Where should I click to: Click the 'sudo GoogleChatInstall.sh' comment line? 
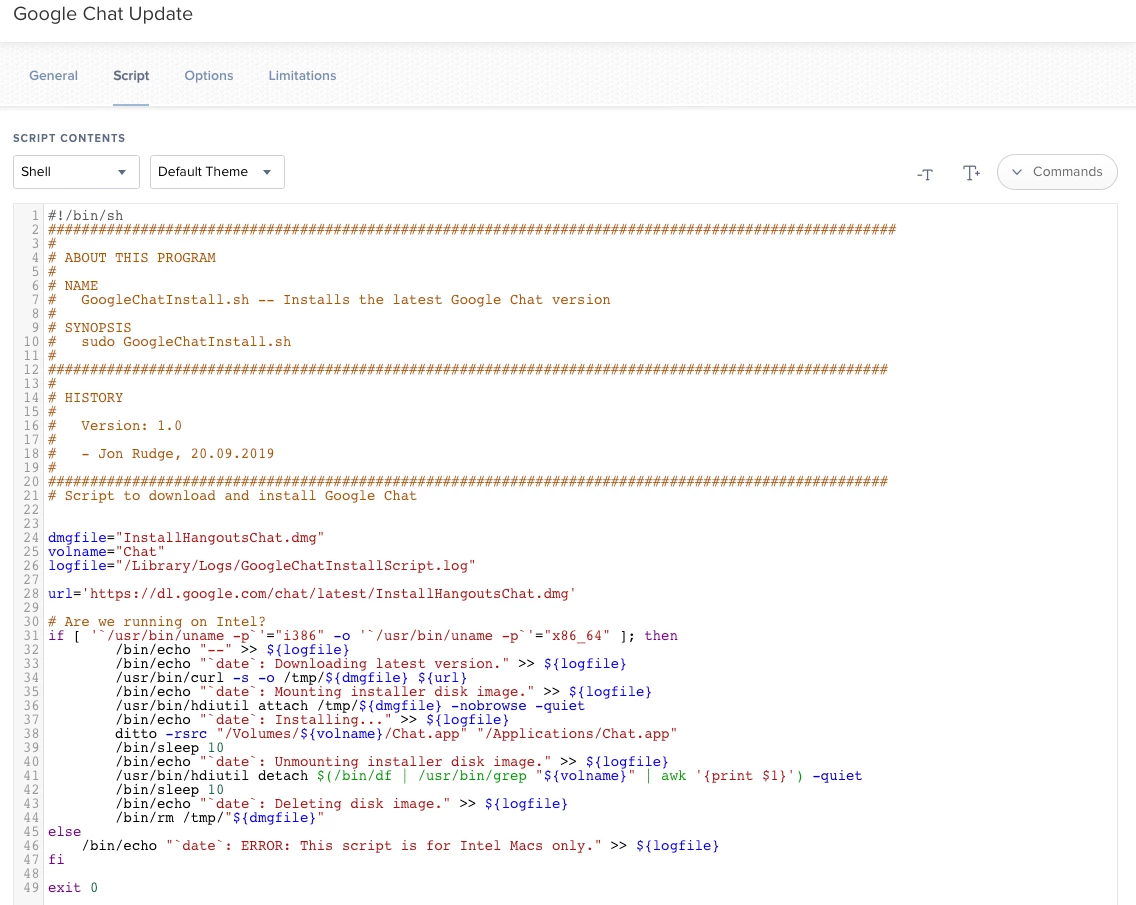tap(170, 341)
